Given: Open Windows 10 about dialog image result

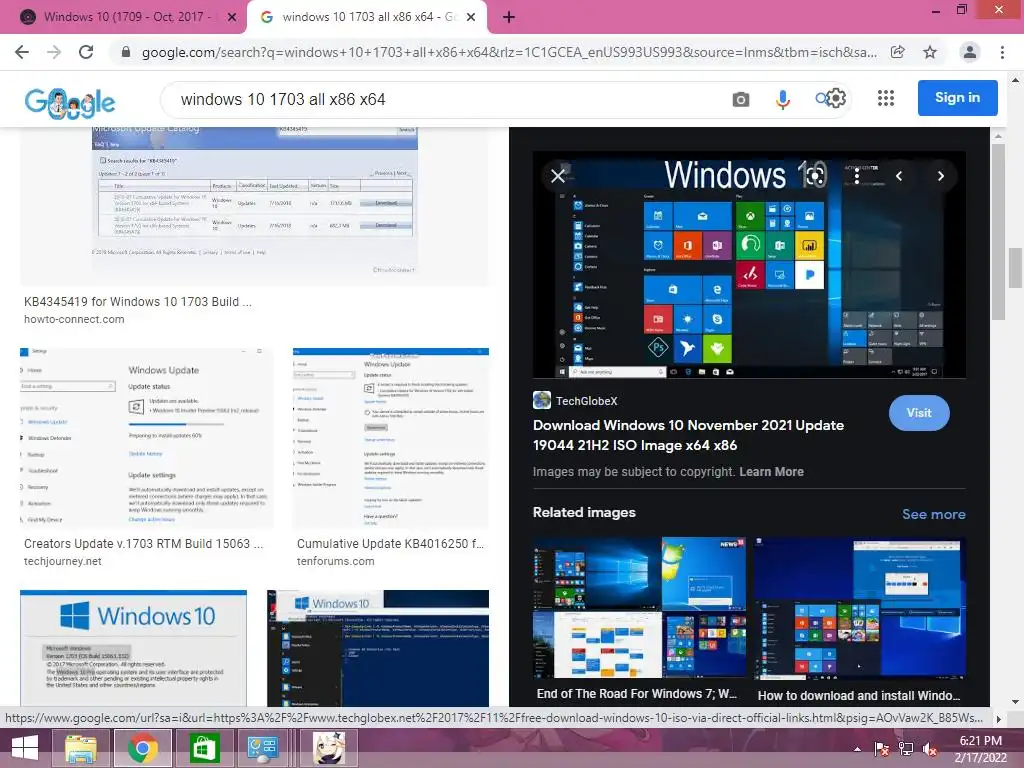Looking at the screenshot, I should (133, 648).
